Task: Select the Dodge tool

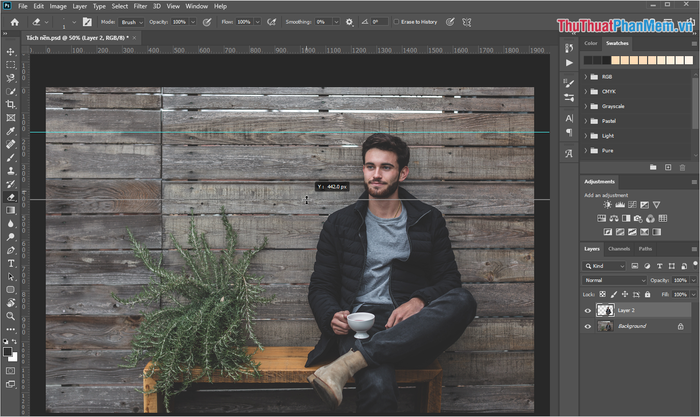Action: [11, 237]
